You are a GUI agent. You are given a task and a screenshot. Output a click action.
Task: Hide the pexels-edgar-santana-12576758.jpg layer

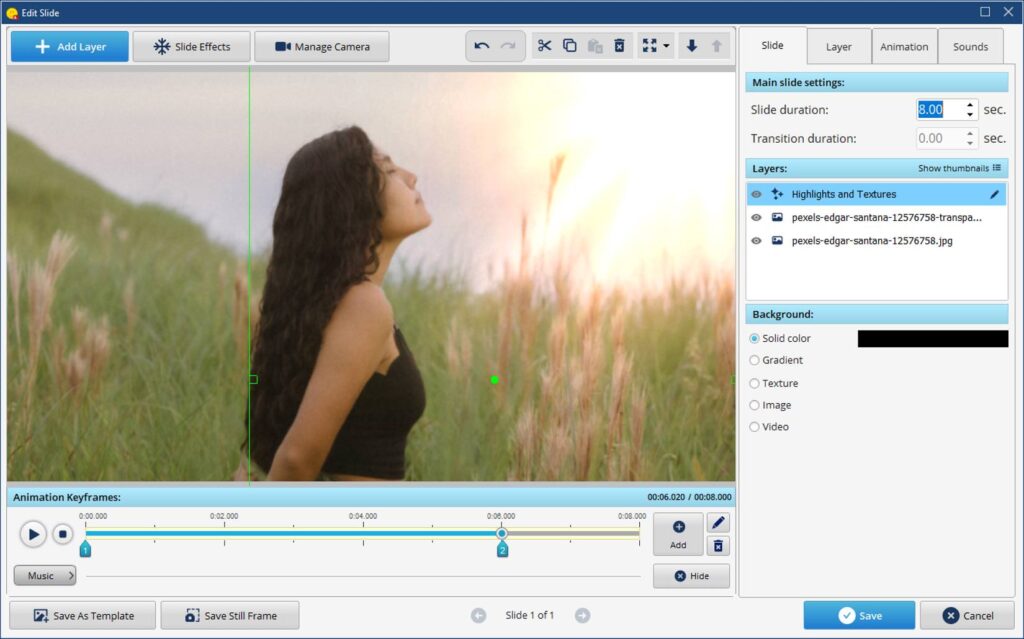point(756,240)
